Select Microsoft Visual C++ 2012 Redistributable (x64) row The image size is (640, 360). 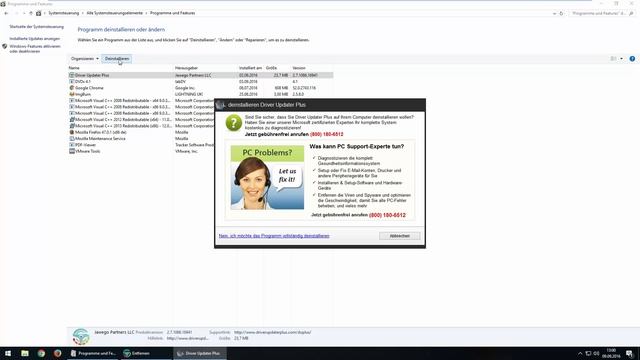141,120
